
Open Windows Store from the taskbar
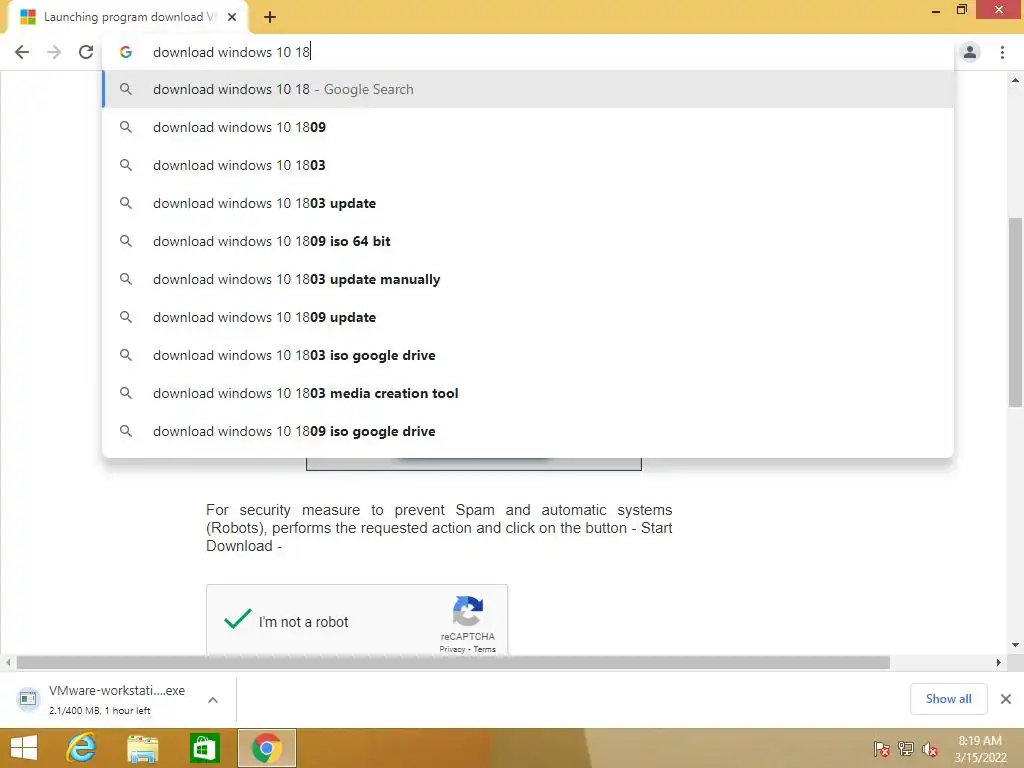pos(204,748)
